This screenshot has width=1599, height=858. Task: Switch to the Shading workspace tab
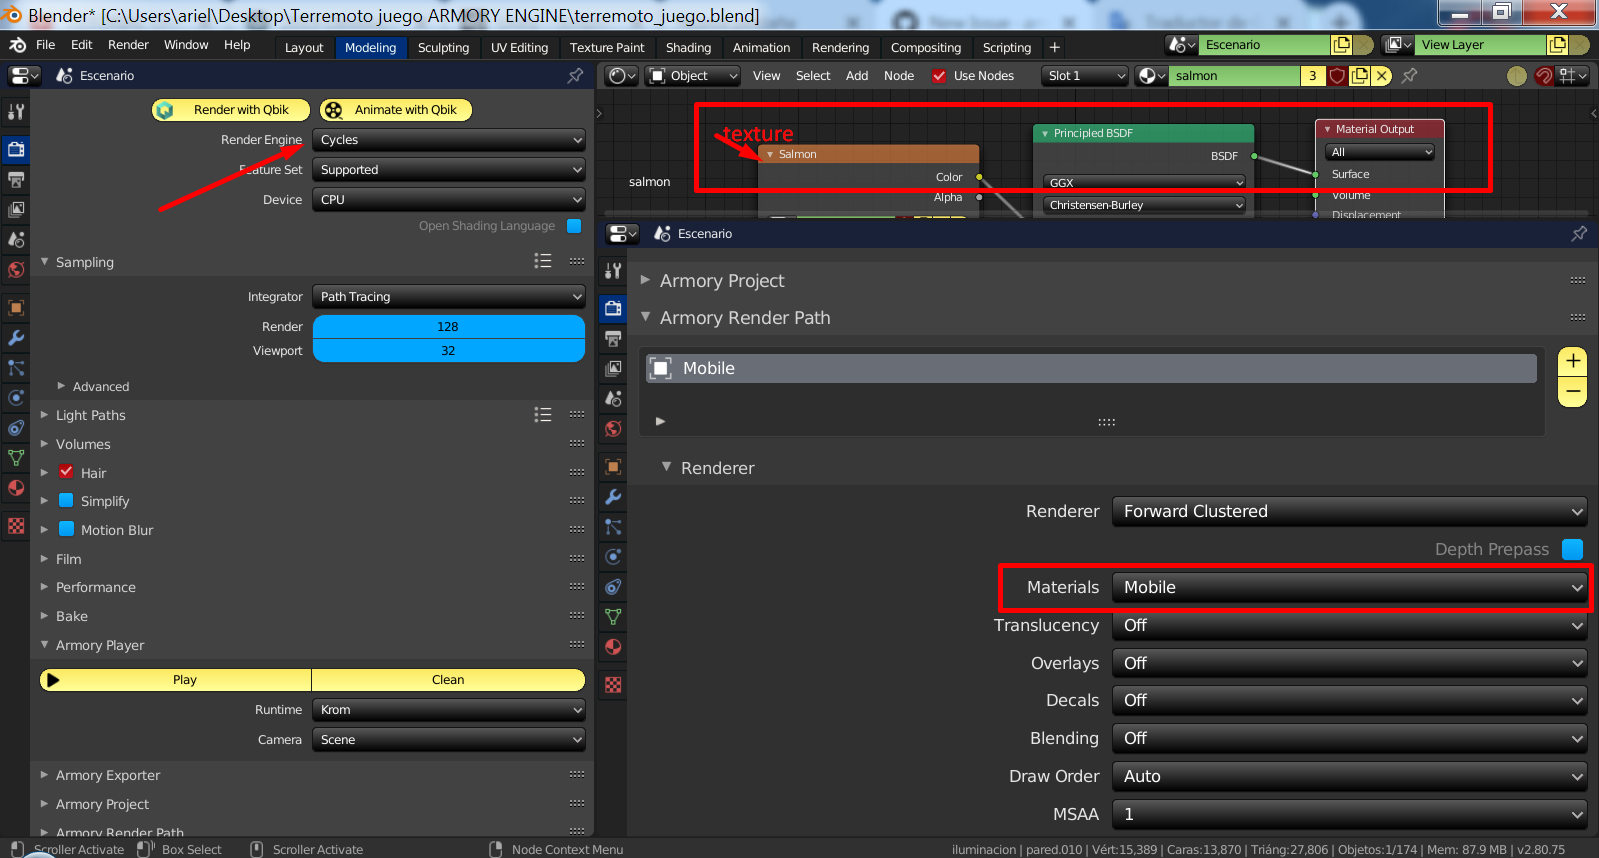[688, 47]
